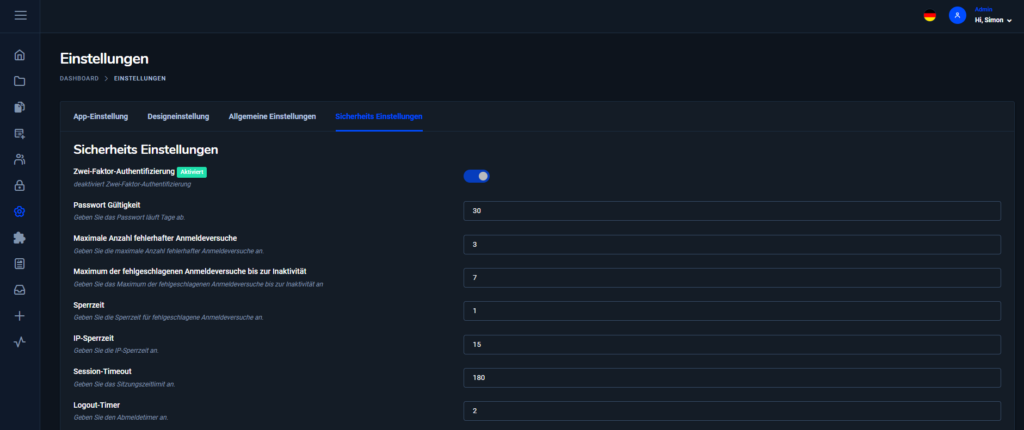The image size is (1024, 430).
Task: Click the DASHBOARD breadcrumb link
Action: tap(79, 78)
